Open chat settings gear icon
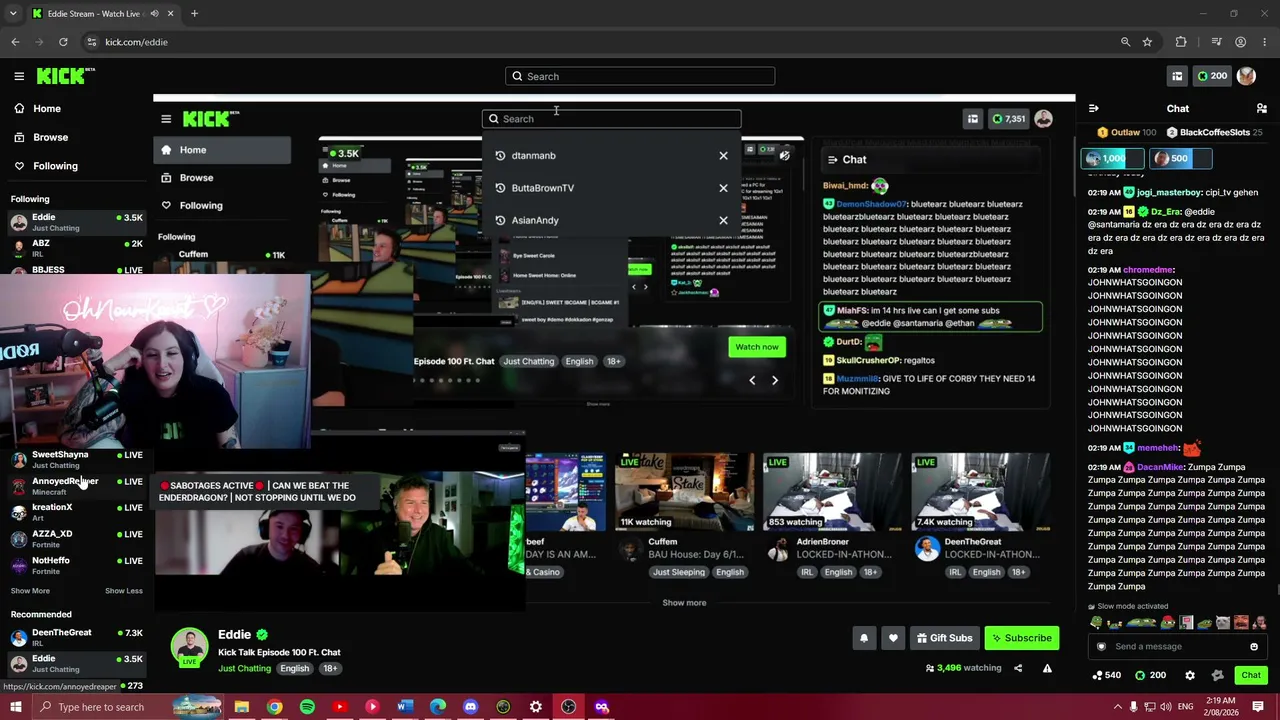 coord(1190,675)
